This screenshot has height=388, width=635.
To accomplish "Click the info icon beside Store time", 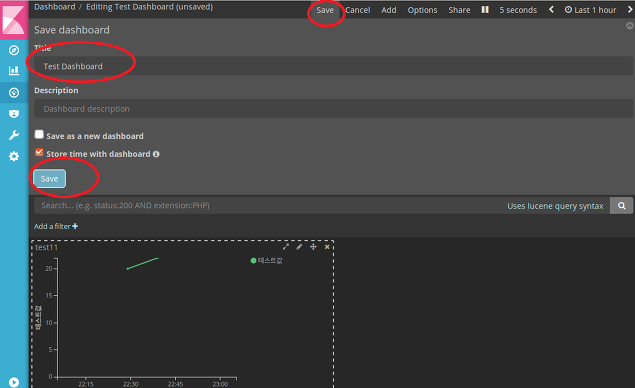I will tap(156, 154).
